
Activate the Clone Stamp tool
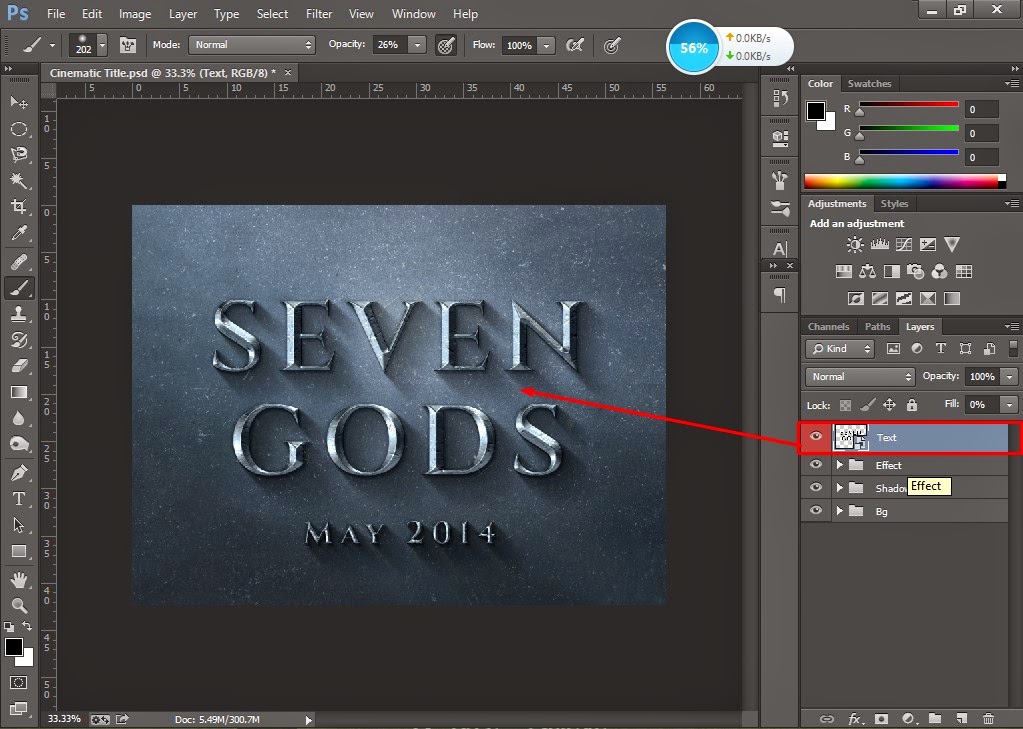point(18,314)
